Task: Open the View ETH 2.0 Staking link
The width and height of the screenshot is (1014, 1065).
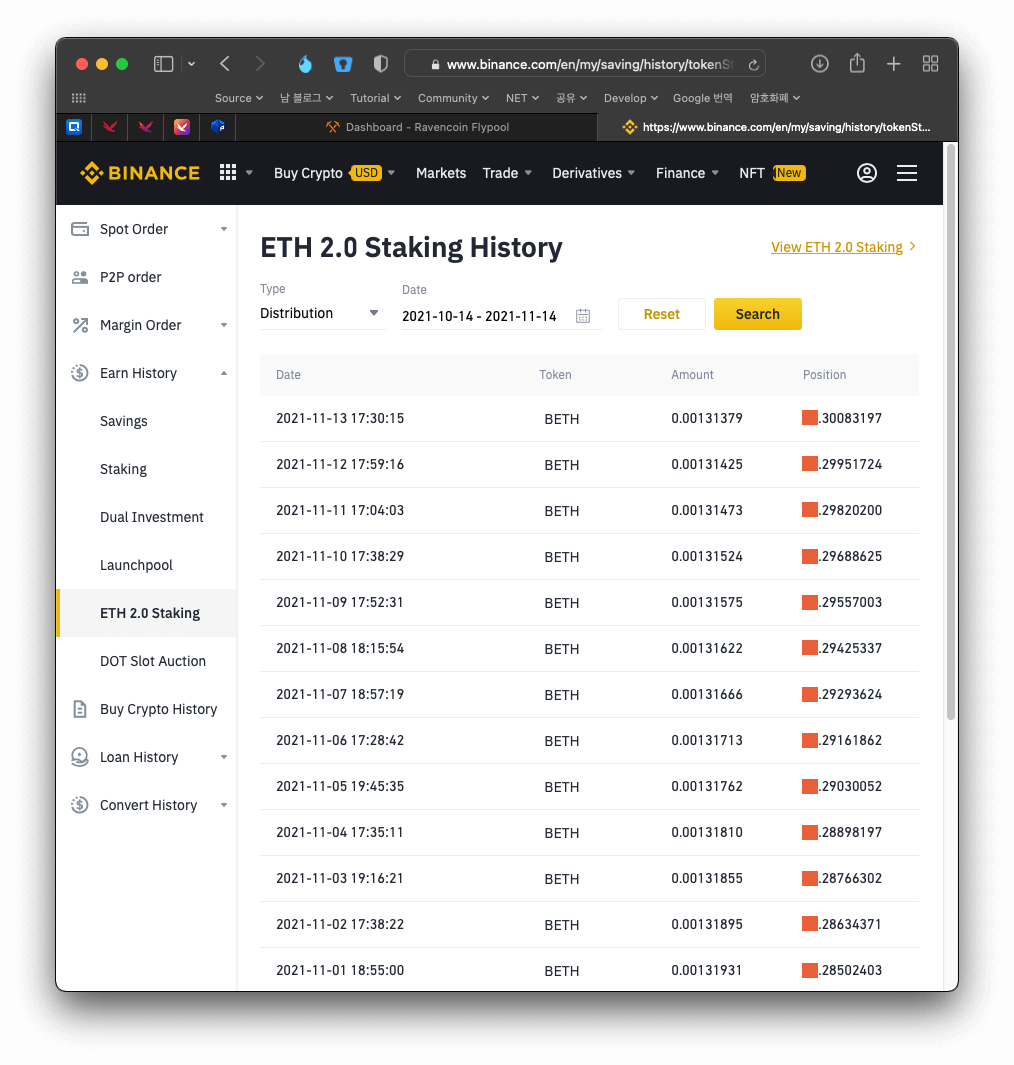Action: coord(844,247)
